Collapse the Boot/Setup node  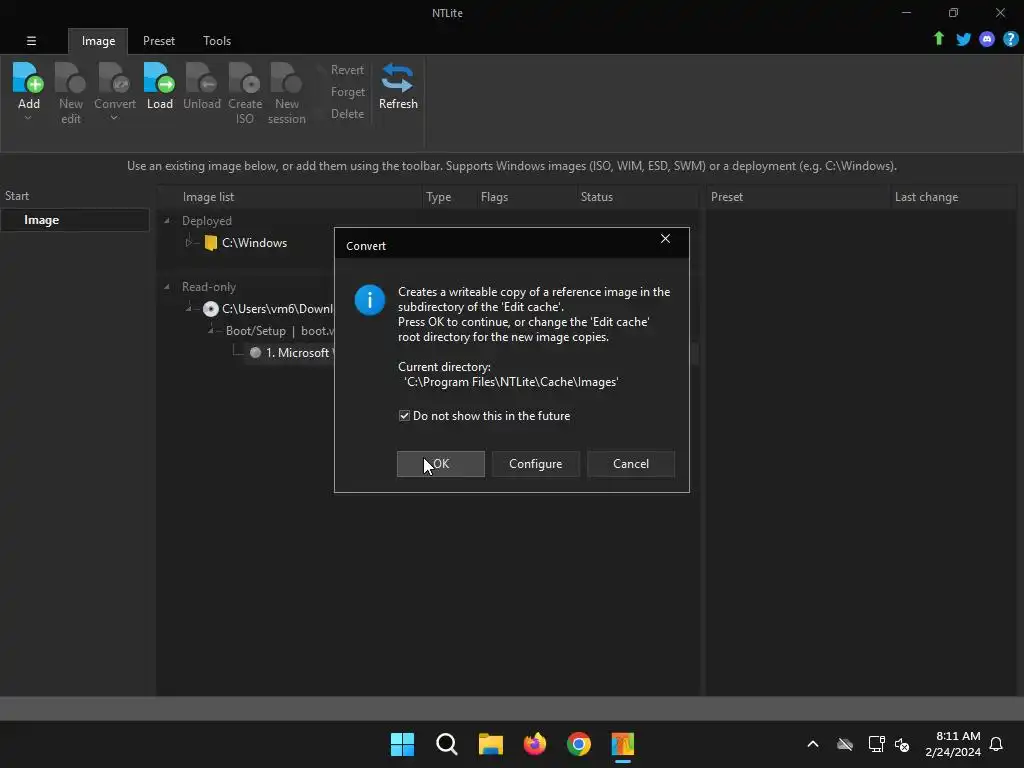[211, 330]
